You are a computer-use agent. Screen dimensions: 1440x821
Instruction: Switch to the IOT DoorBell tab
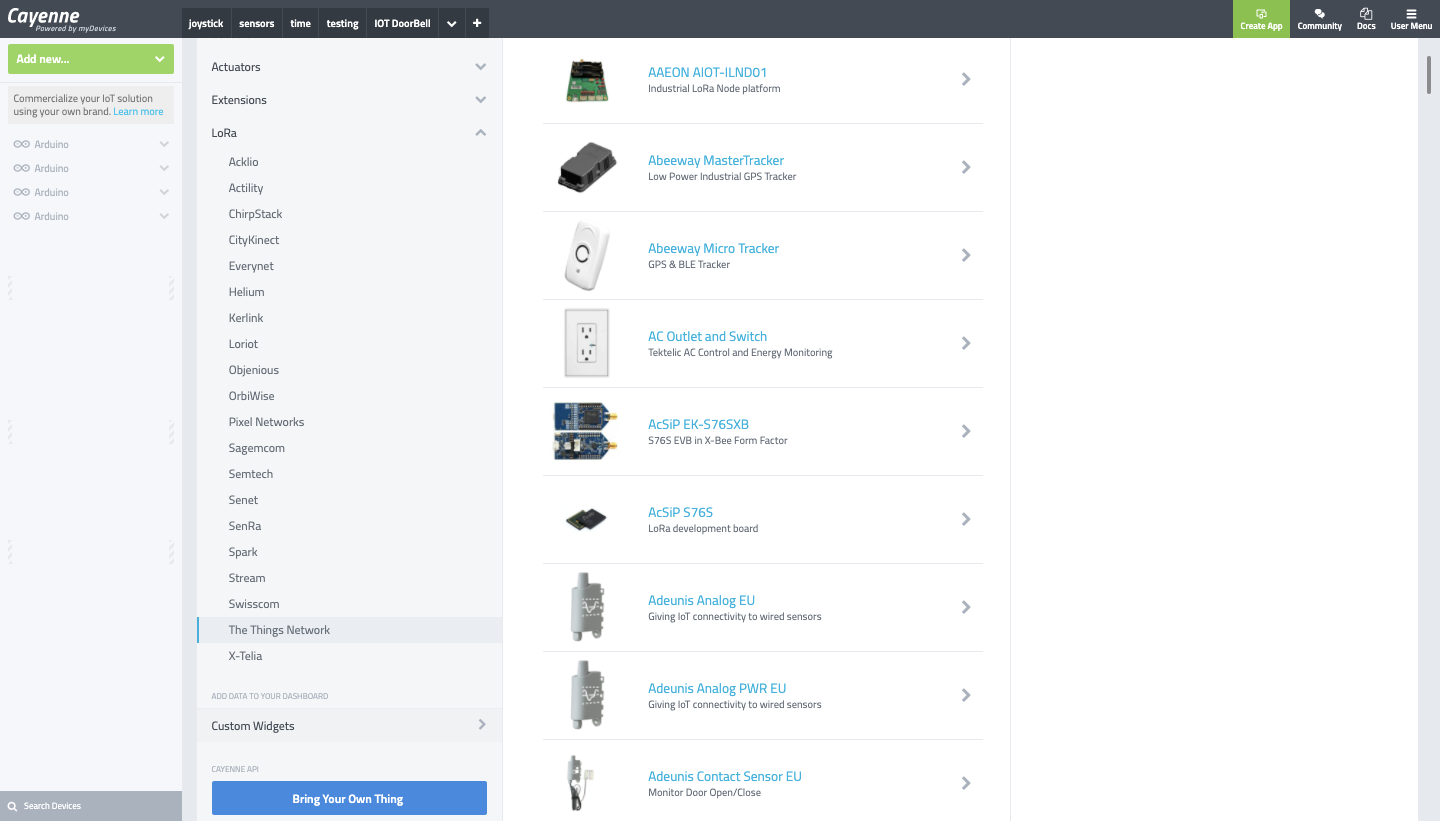coord(402,23)
